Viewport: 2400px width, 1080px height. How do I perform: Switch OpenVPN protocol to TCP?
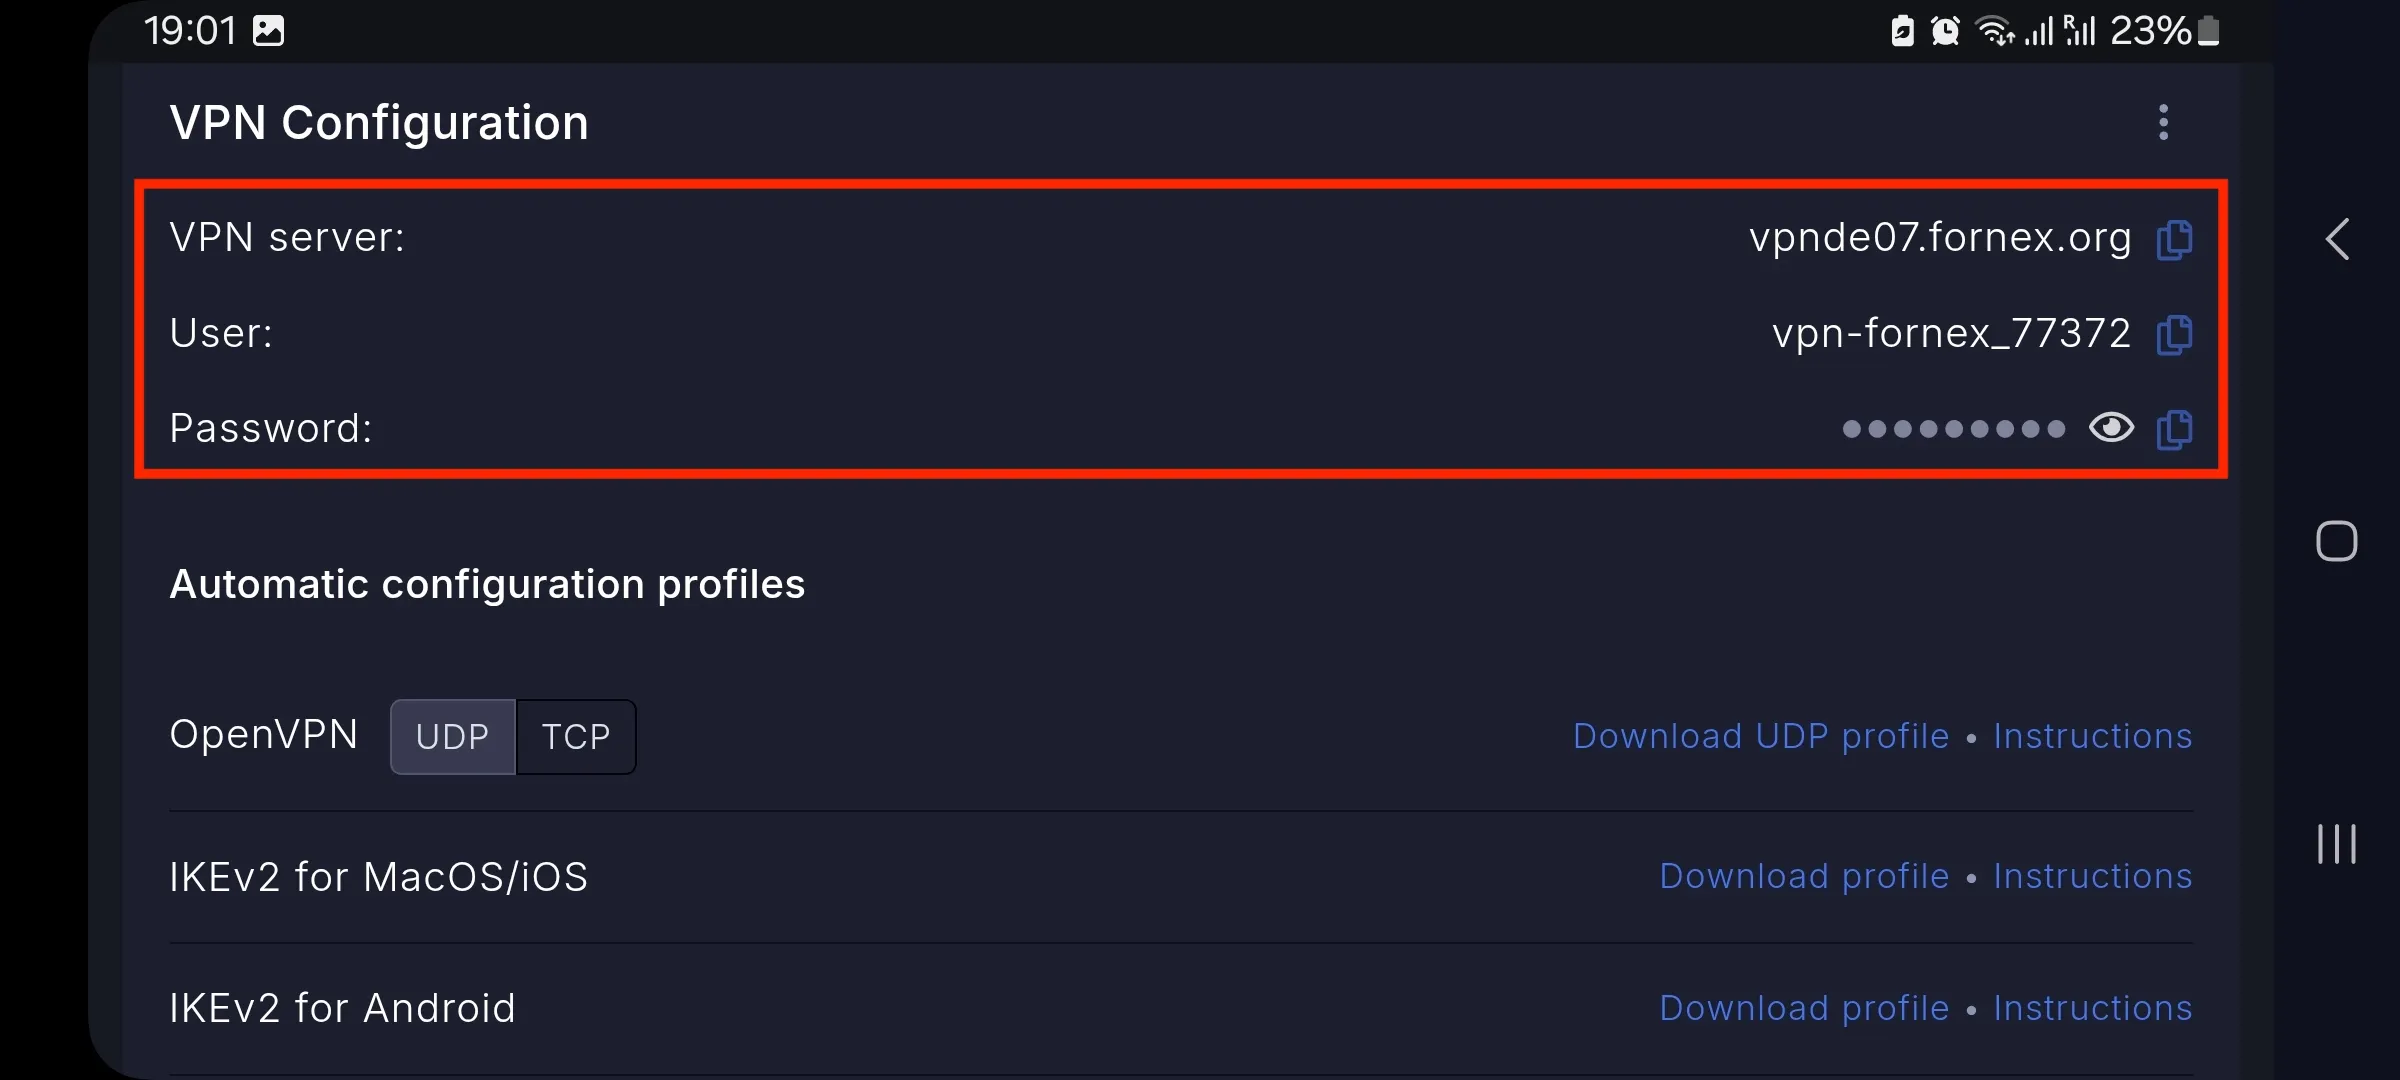pos(576,737)
